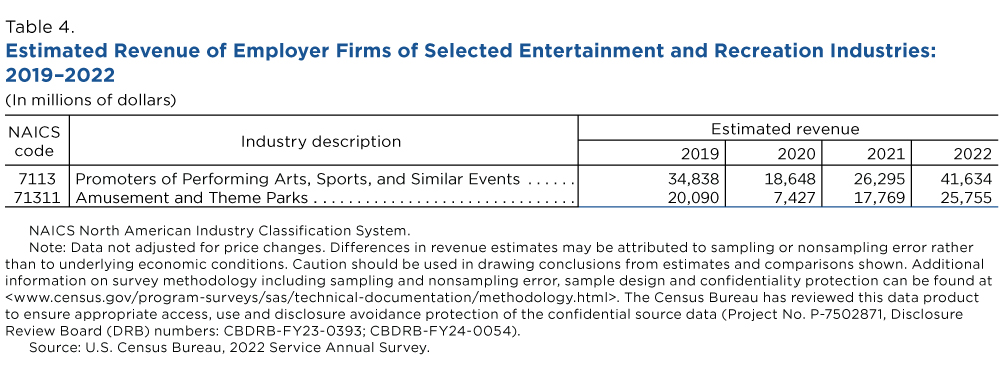Select the 18,648 revenue value
Viewport: 1000px width, 375px height.
pos(790,179)
